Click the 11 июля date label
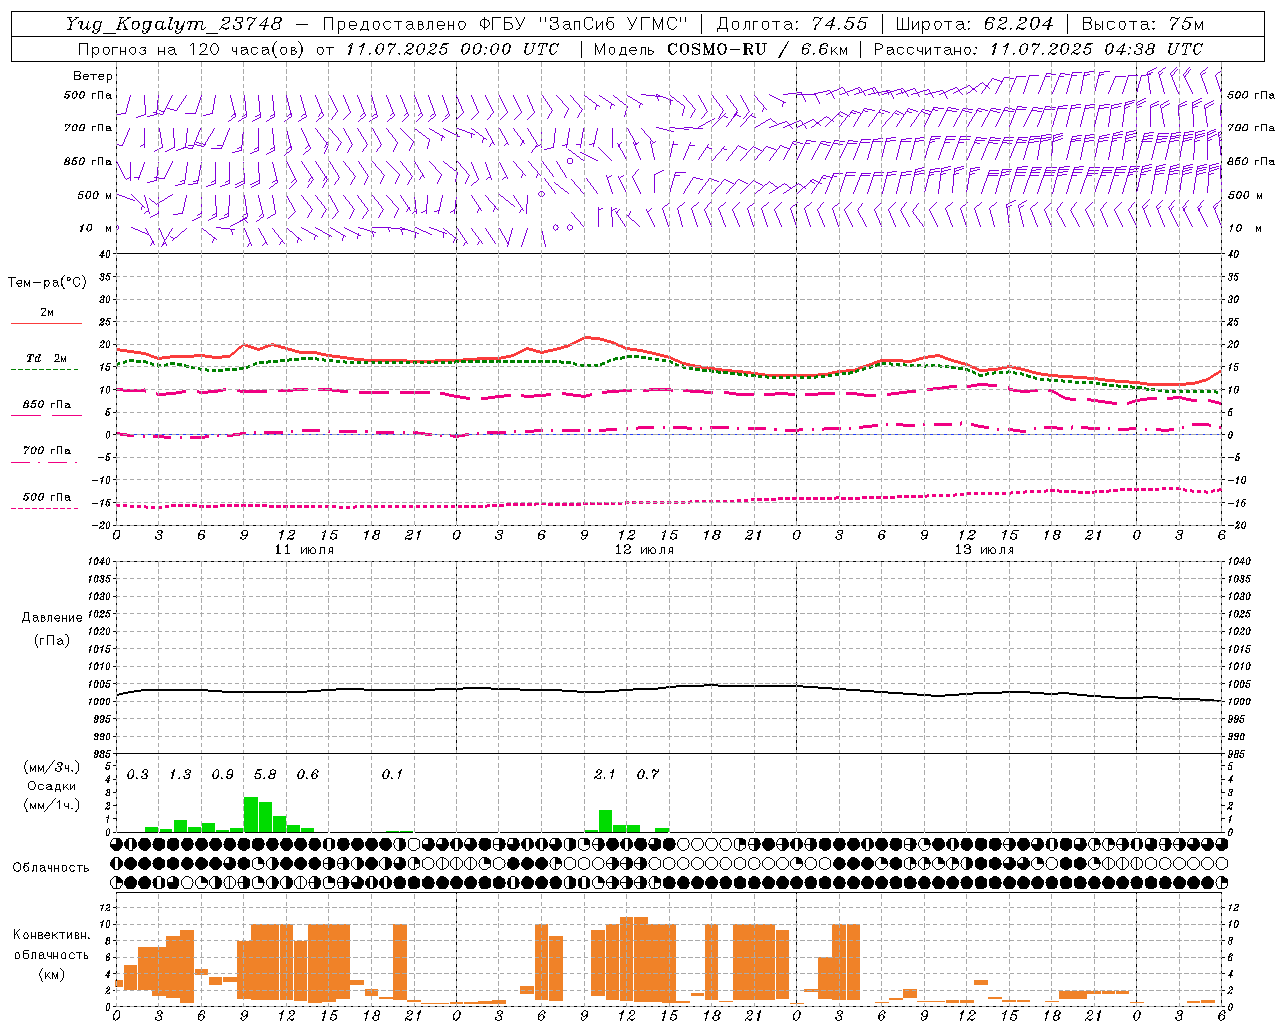Viewport: 1280px width, 1024px height. [x=305, y=550]
